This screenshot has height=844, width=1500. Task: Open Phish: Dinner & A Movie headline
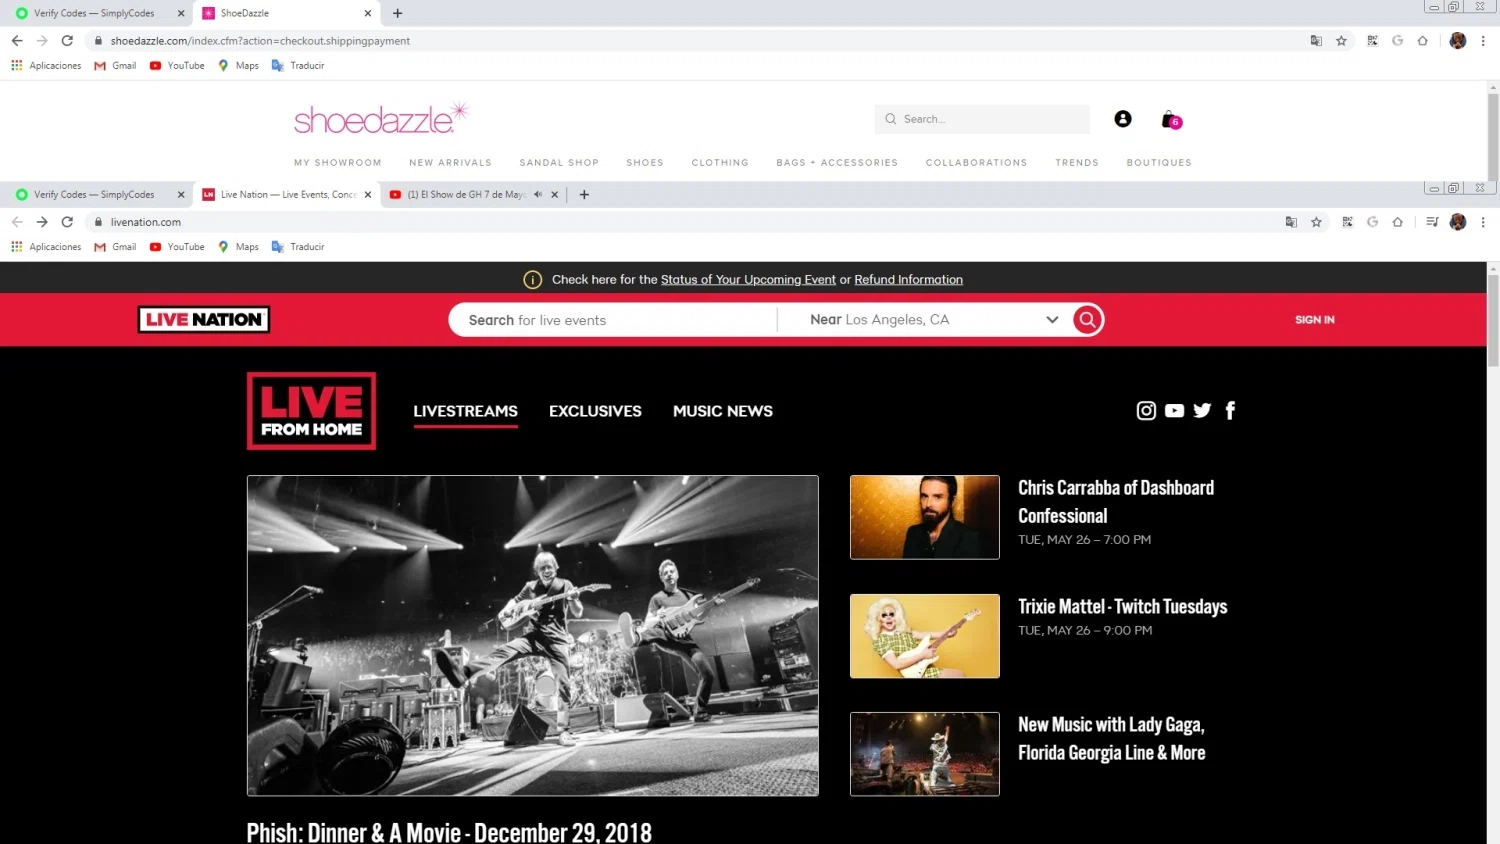[449, 832]
